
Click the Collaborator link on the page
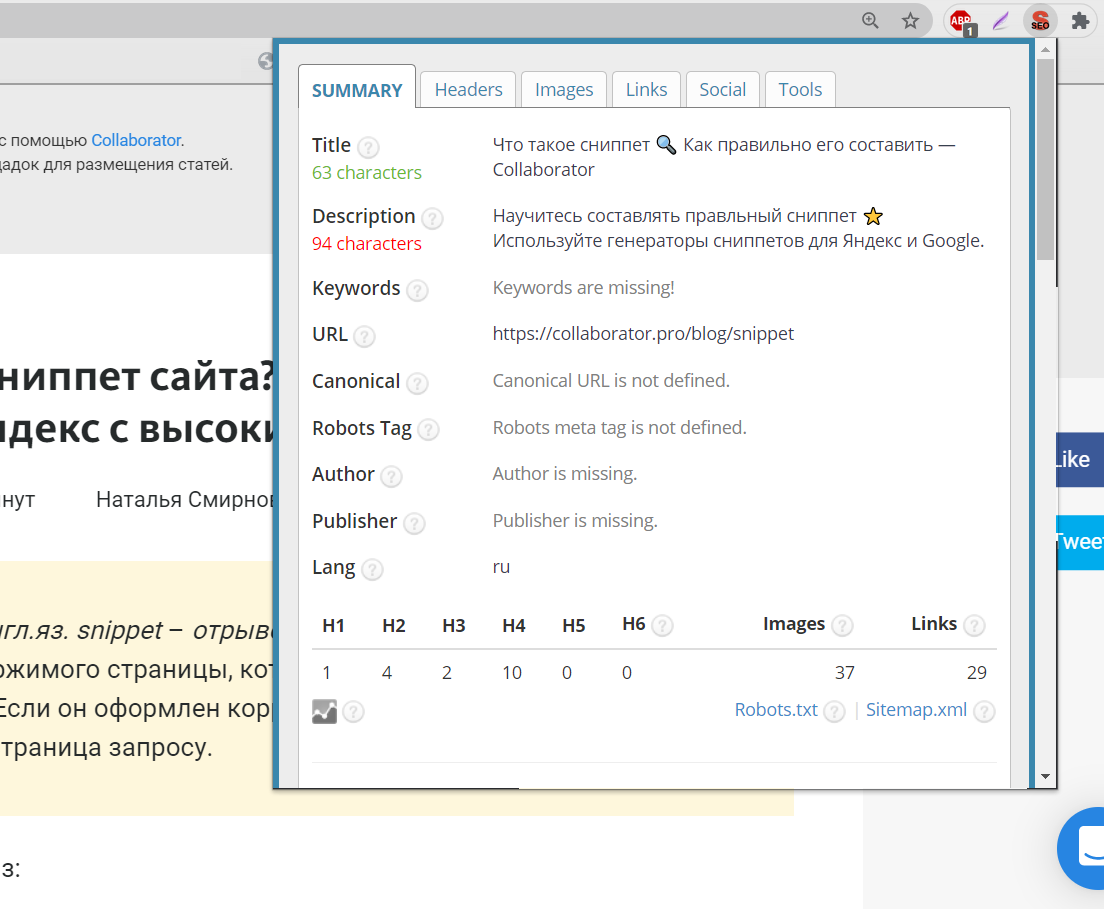pyautogui.click(x=137, y=140)
